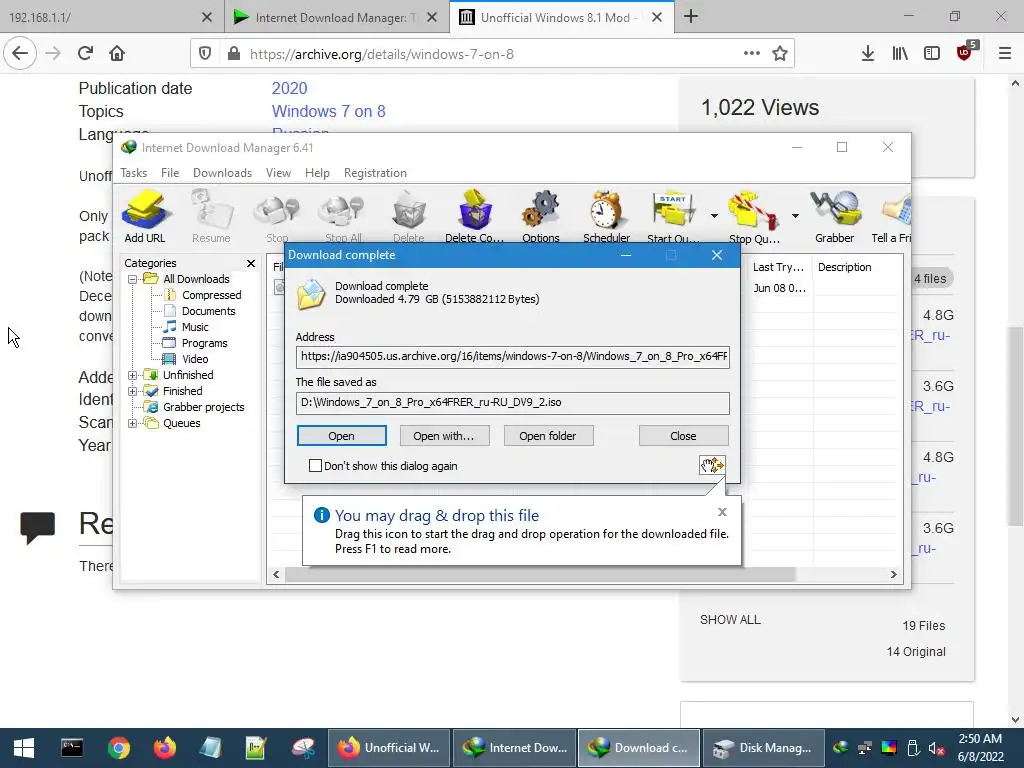Check Don't show this dialog again

tap(315, 466)
